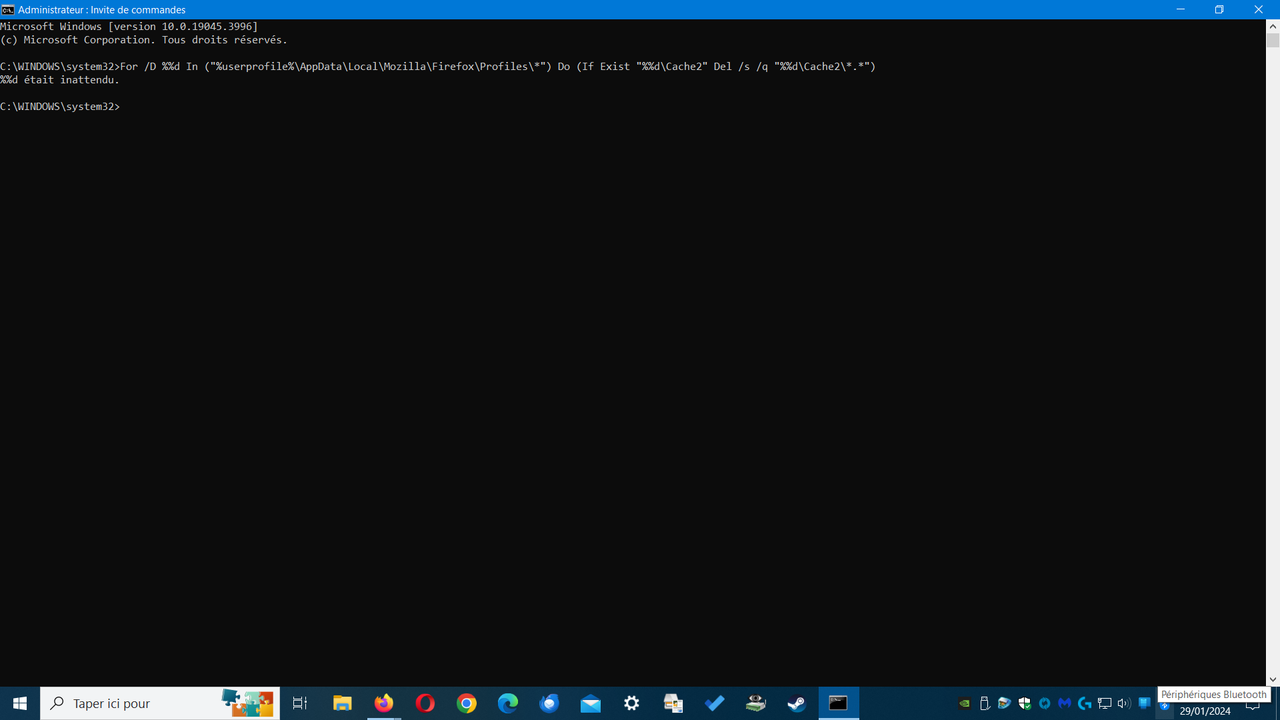Open Malwarebytes from the system tray

click(x=1064, y=703)
